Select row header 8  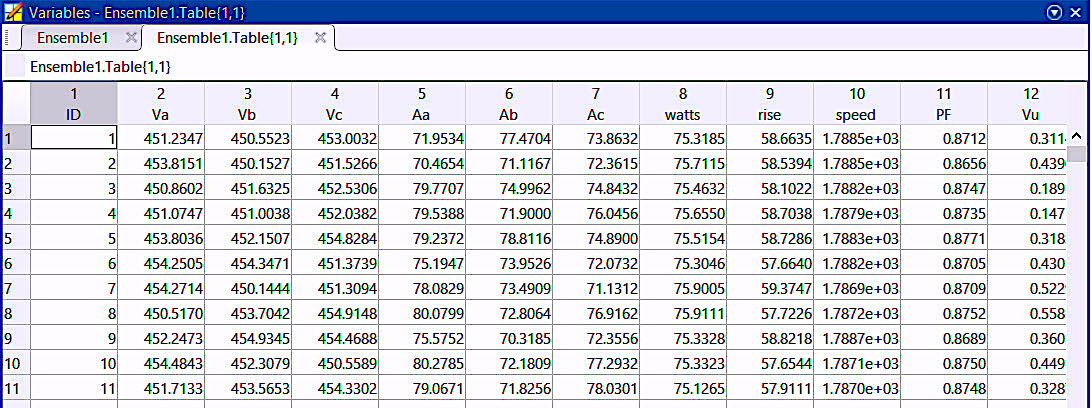[16, 313]
